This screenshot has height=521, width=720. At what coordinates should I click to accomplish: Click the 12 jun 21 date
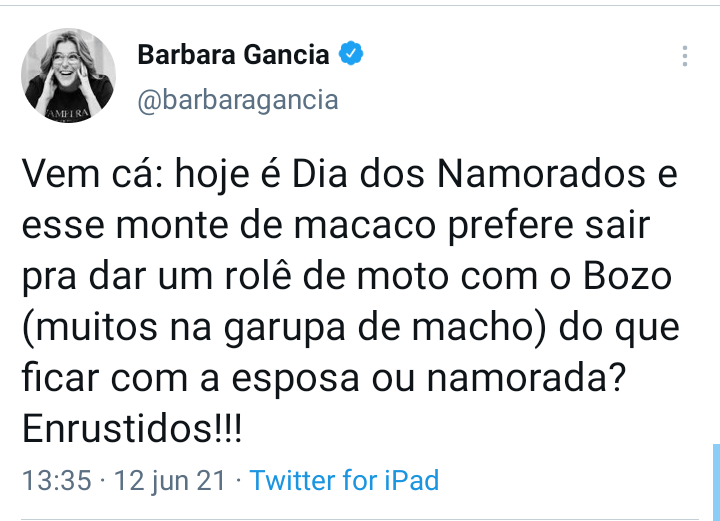coord(170,480)
